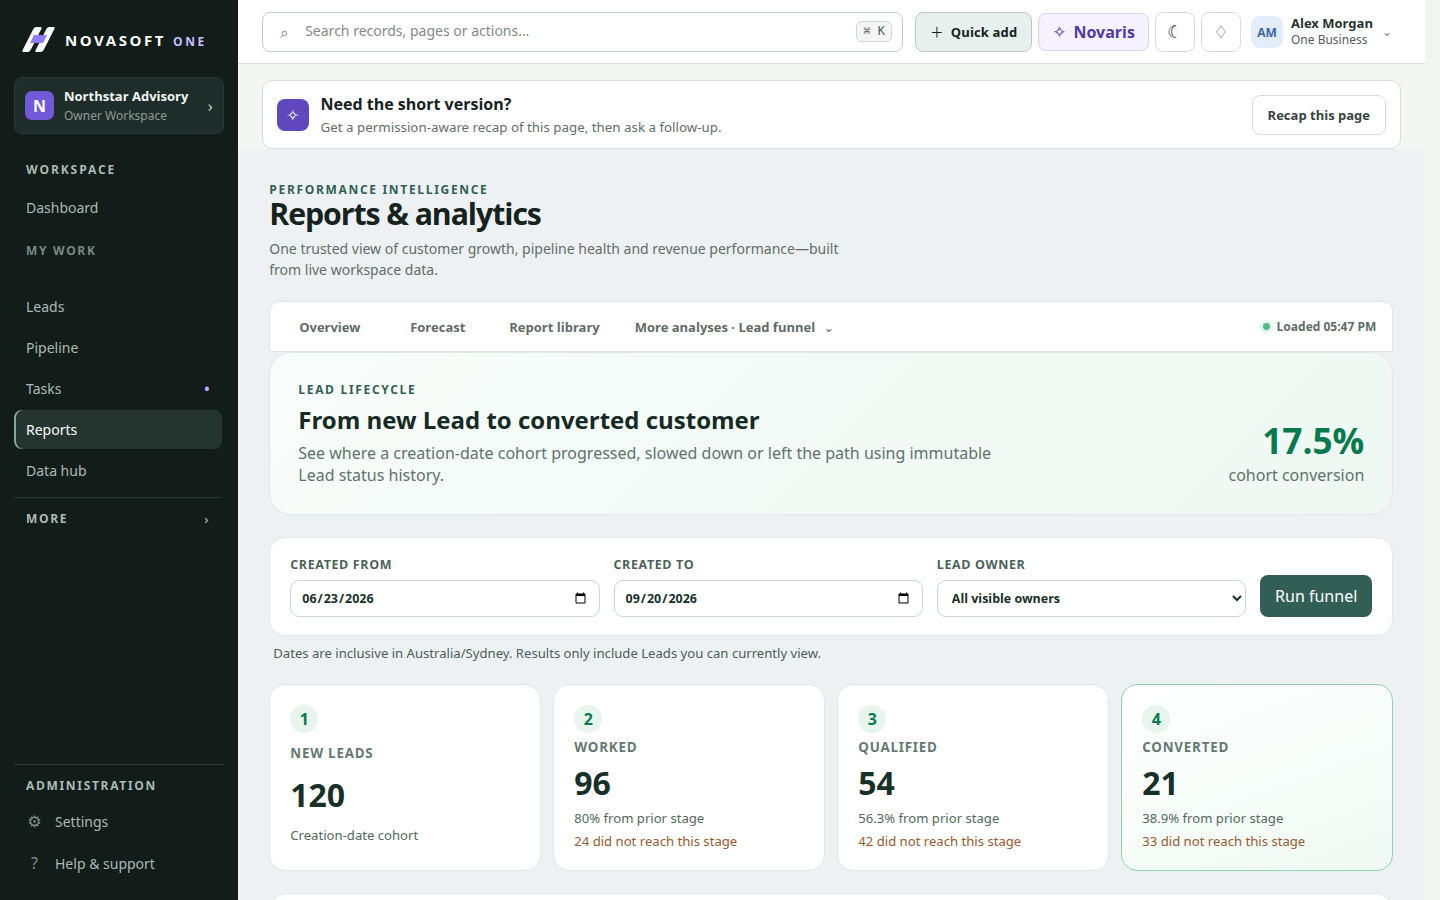Viewport: 1440px width, 900px height.
Task: Go to Leads in sidebar
Action: pos(118,307)
